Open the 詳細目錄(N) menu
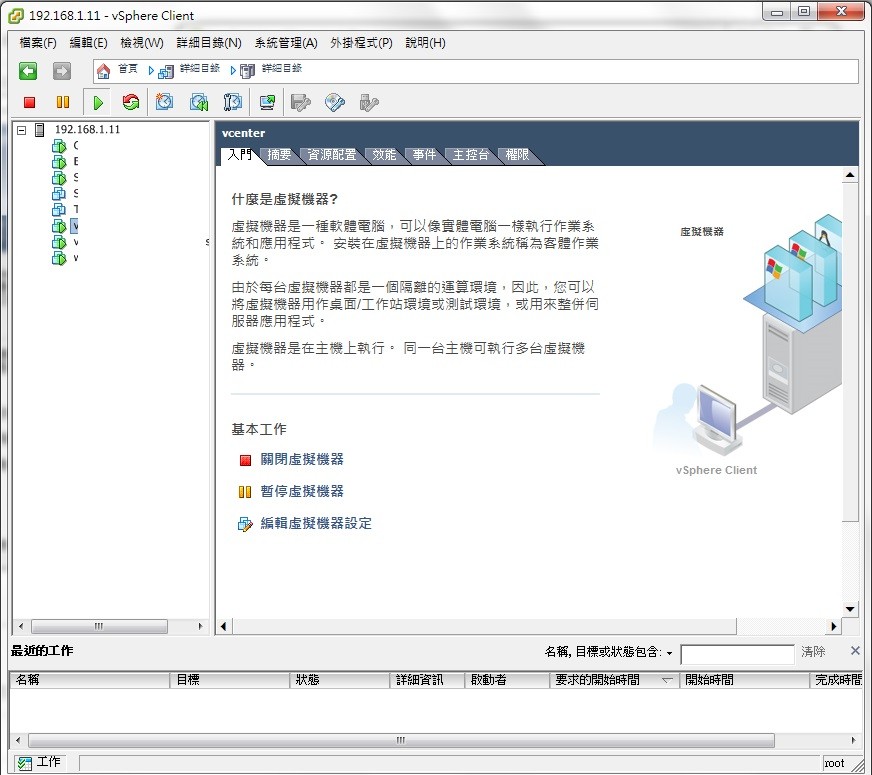This screenshot has width=872, height=775. (x=209, y=43)
